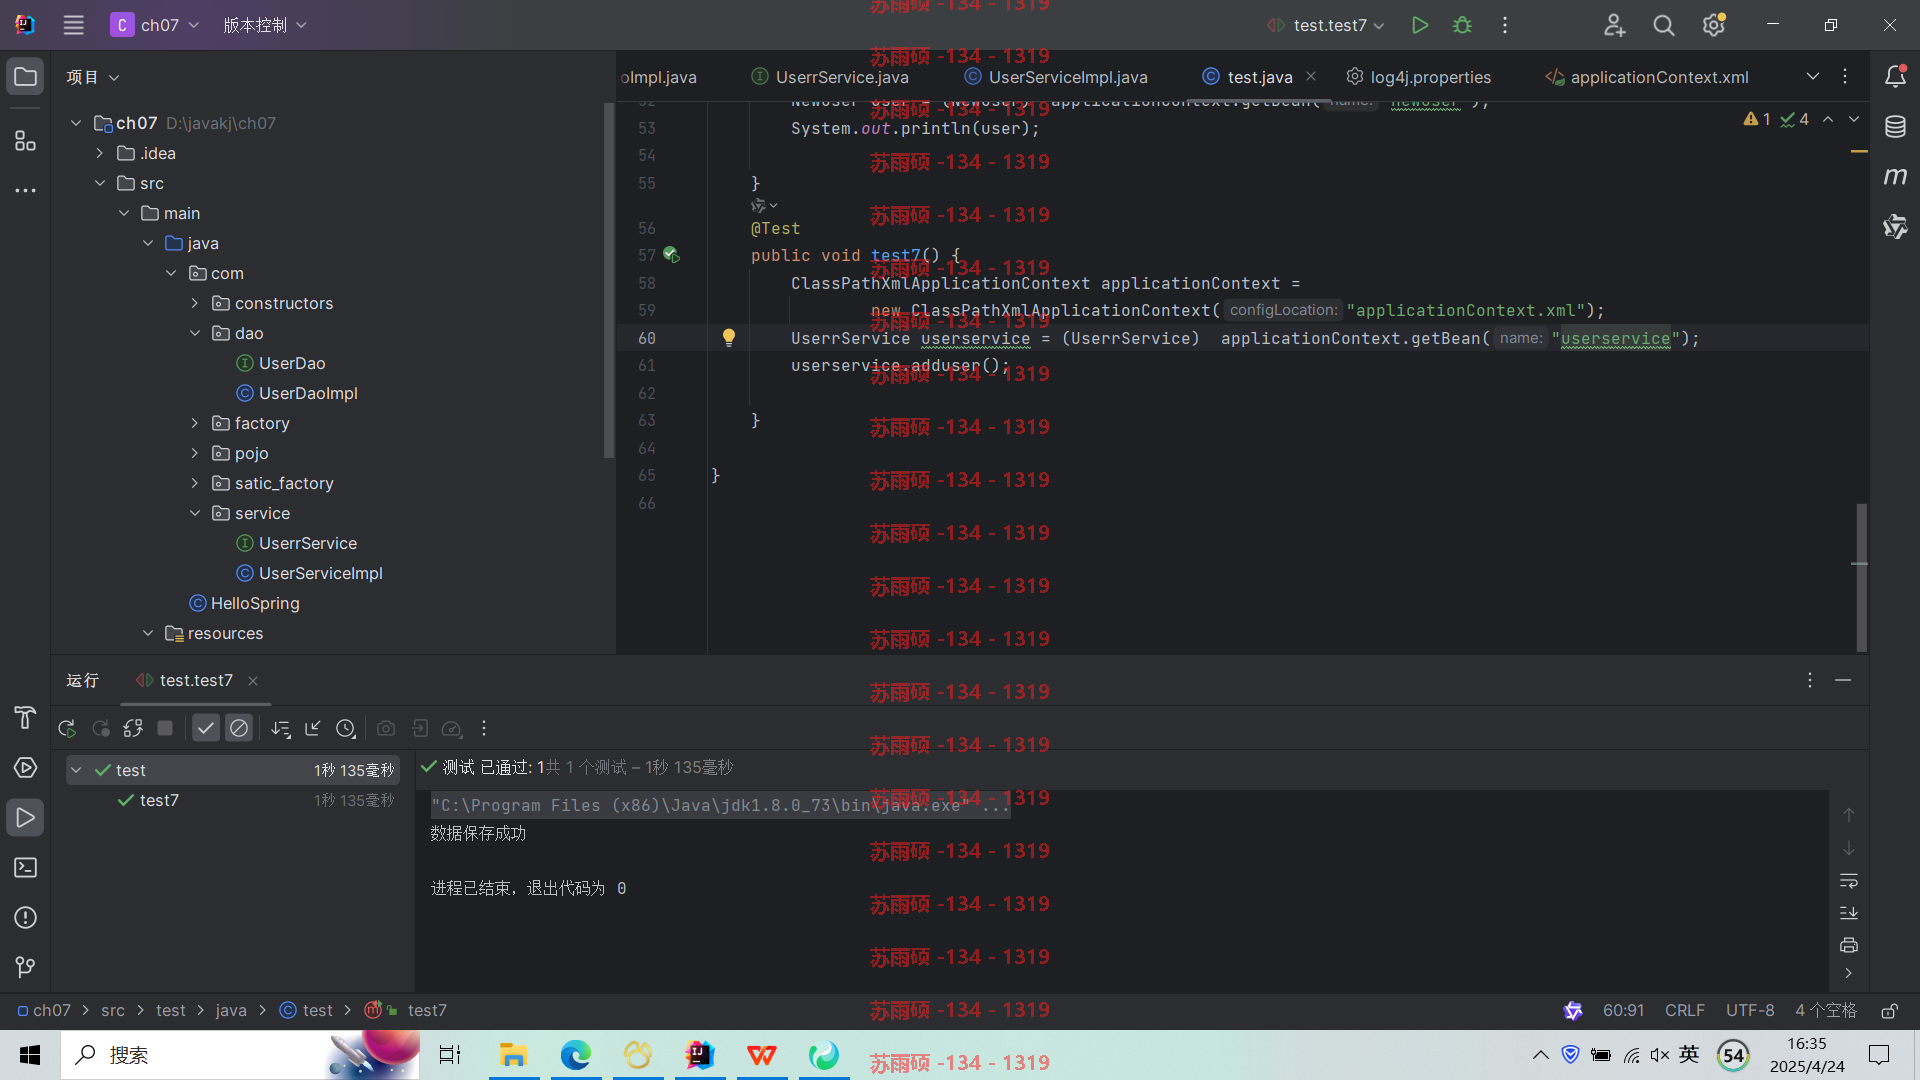Toggle auto-test rerun icon
The width and height of the screenshot is (1920, 1080).
tap(133, 729)
